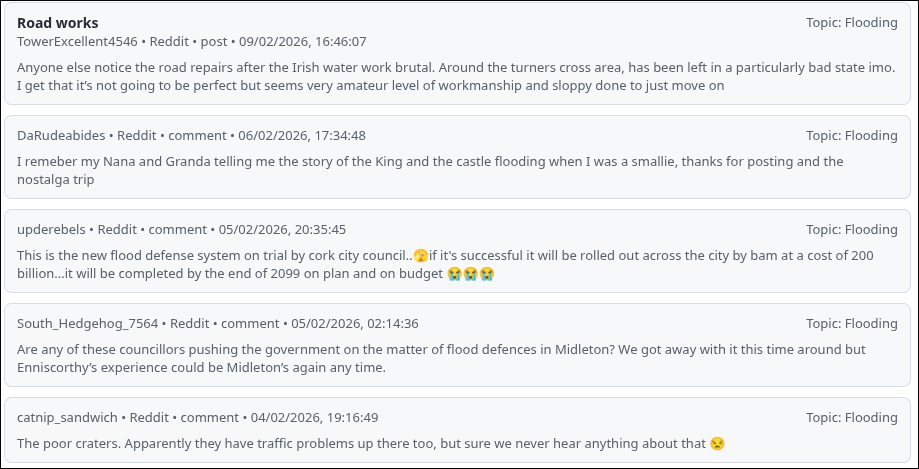Click the DaRudeabides username

tap(63, 136)
